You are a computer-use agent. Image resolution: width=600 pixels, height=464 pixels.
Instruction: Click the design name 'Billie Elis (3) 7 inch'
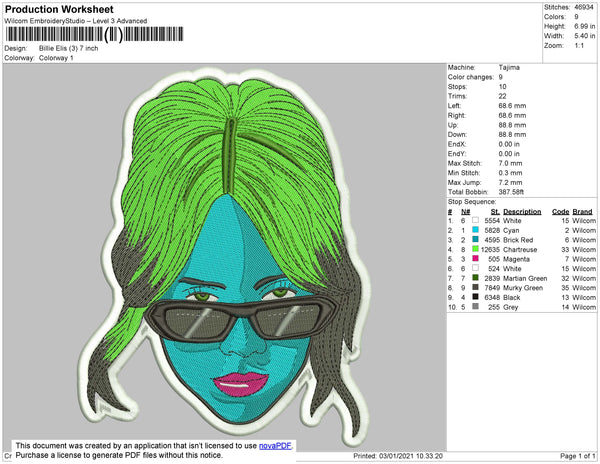pyautogui.click(x=68, y=48)
